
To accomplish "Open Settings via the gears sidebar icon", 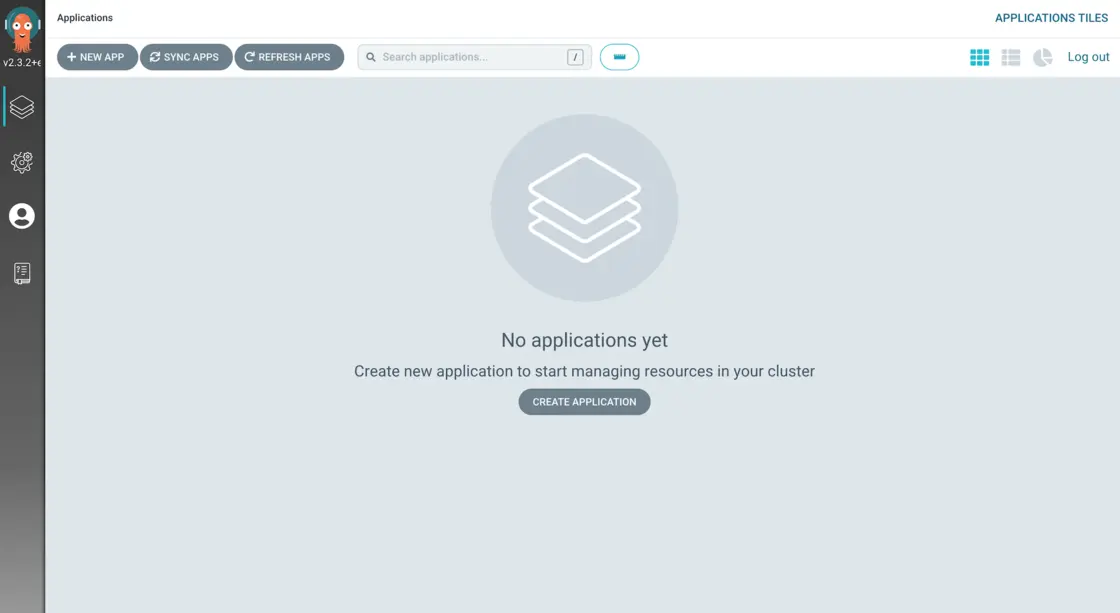I will [x=22, y=162].
